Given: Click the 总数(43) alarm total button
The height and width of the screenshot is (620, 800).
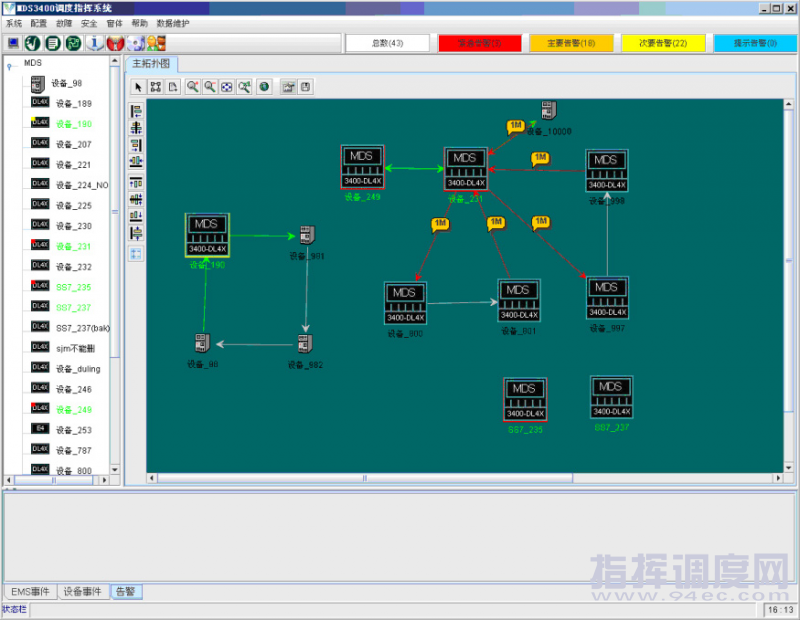Looking at the screenshot, I should click(388, 43).
